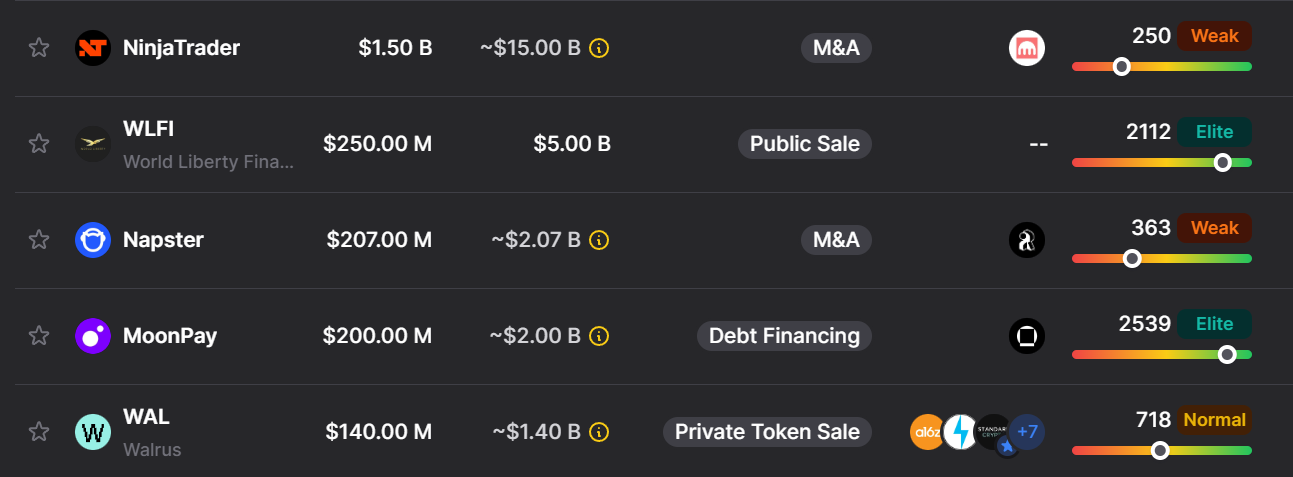Add Napster to favorites with the star

(39, 240)
